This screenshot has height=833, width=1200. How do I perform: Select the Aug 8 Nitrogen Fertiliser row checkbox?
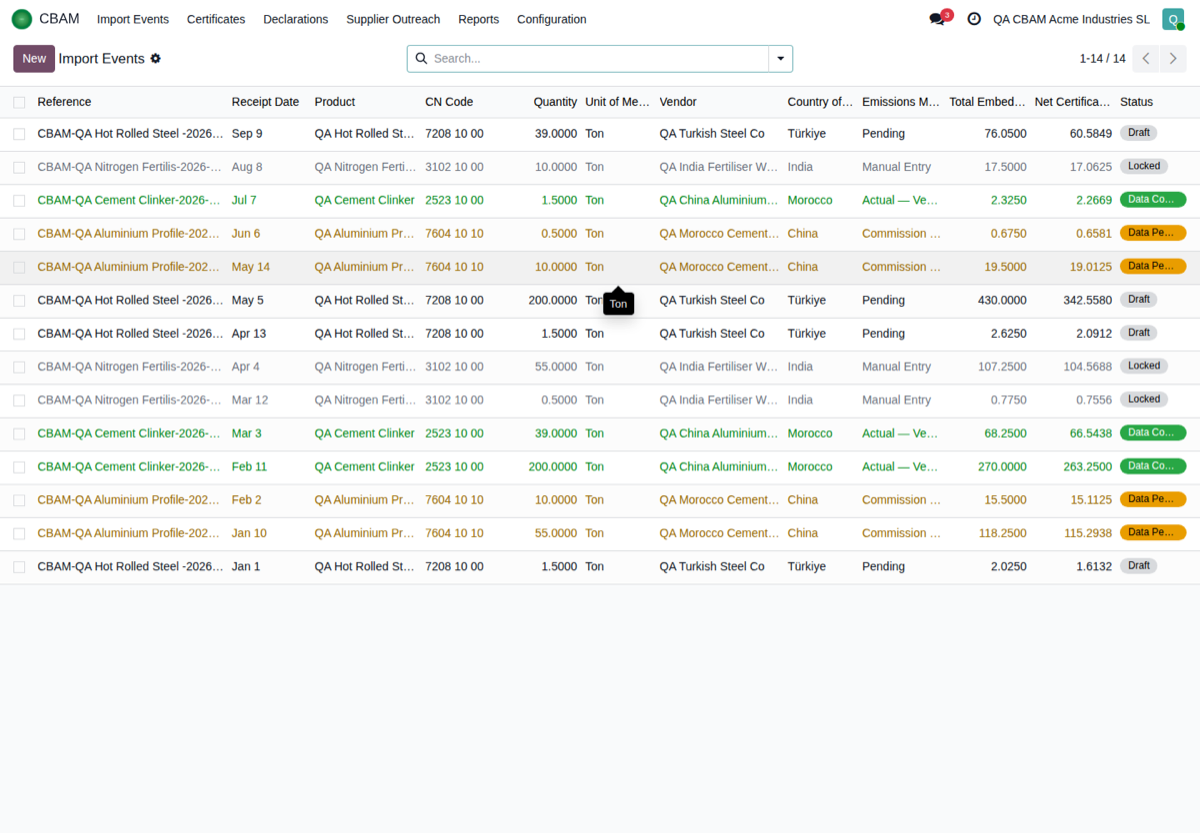coord(19,167)
